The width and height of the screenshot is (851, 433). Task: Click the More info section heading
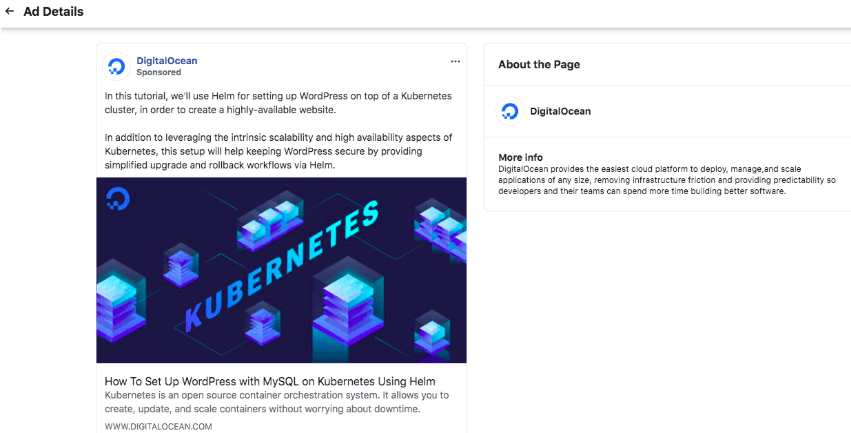(520, 157)
